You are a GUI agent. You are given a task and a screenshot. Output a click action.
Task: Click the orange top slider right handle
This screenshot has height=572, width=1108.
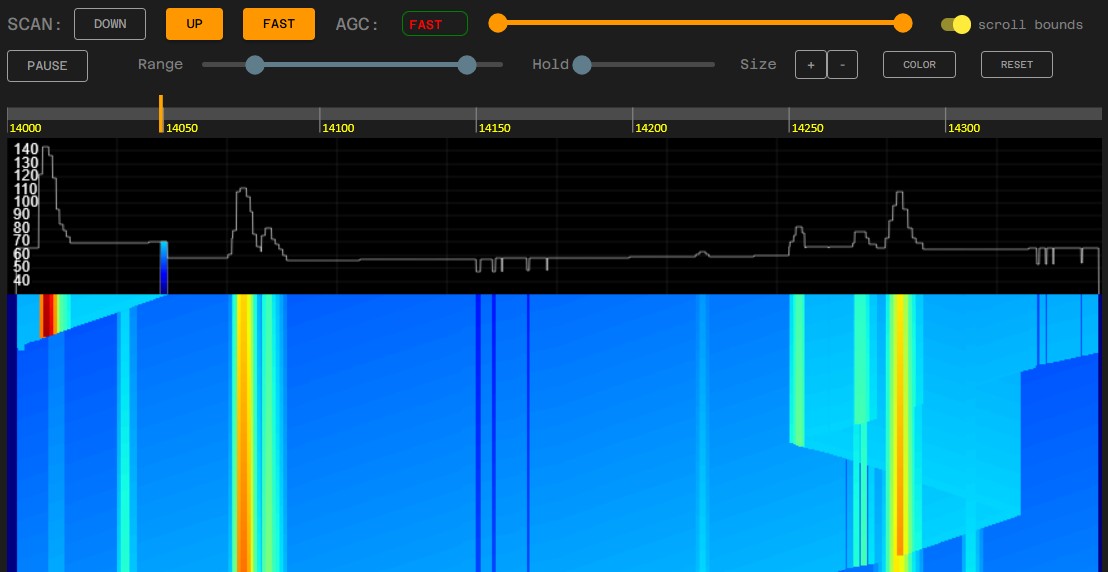(x=903, y=23)
